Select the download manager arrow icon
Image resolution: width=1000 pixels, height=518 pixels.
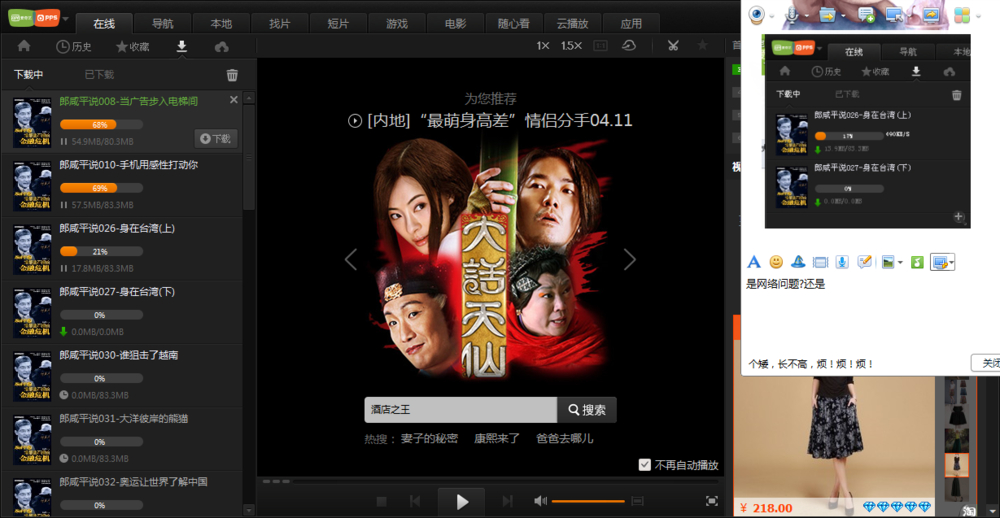pyautogui.click(x=182, y=46)
